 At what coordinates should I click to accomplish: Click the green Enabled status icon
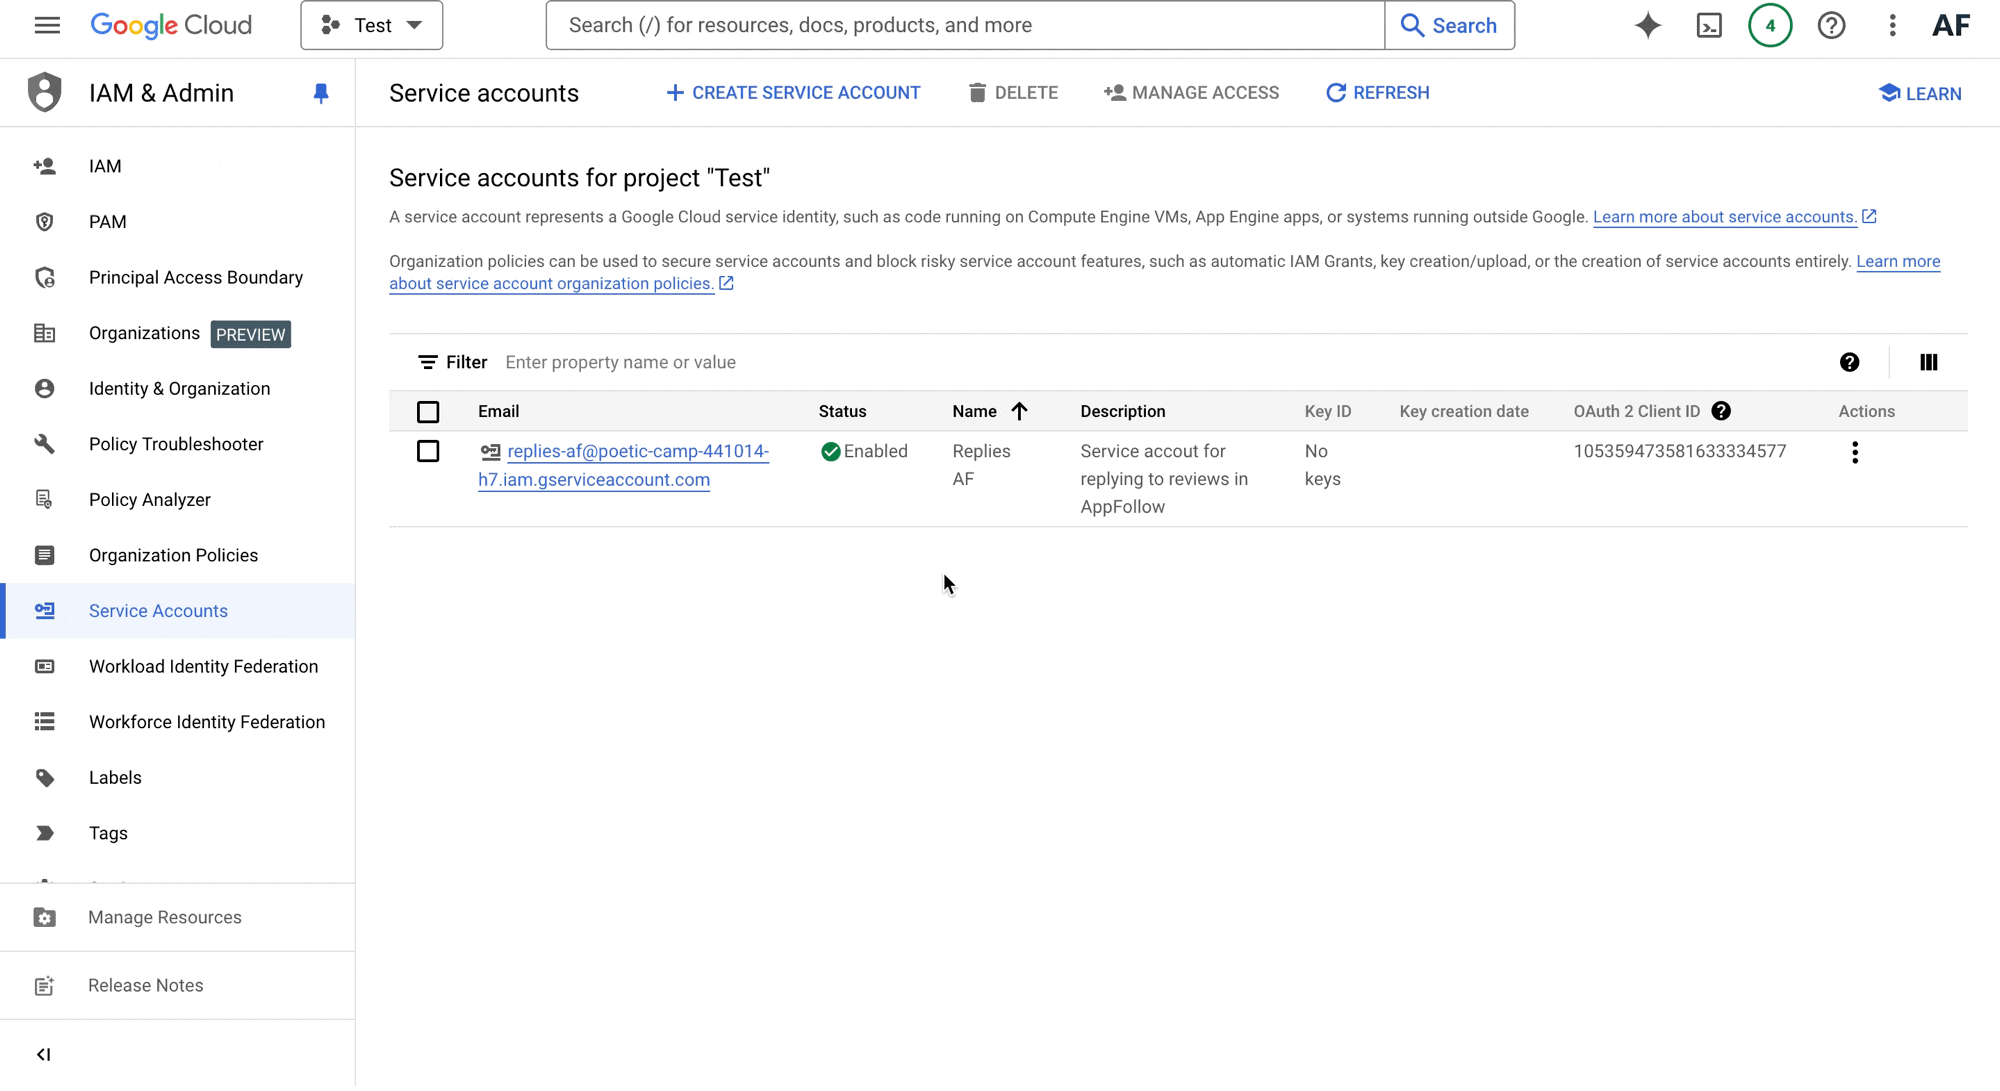[x=830, y=451]
